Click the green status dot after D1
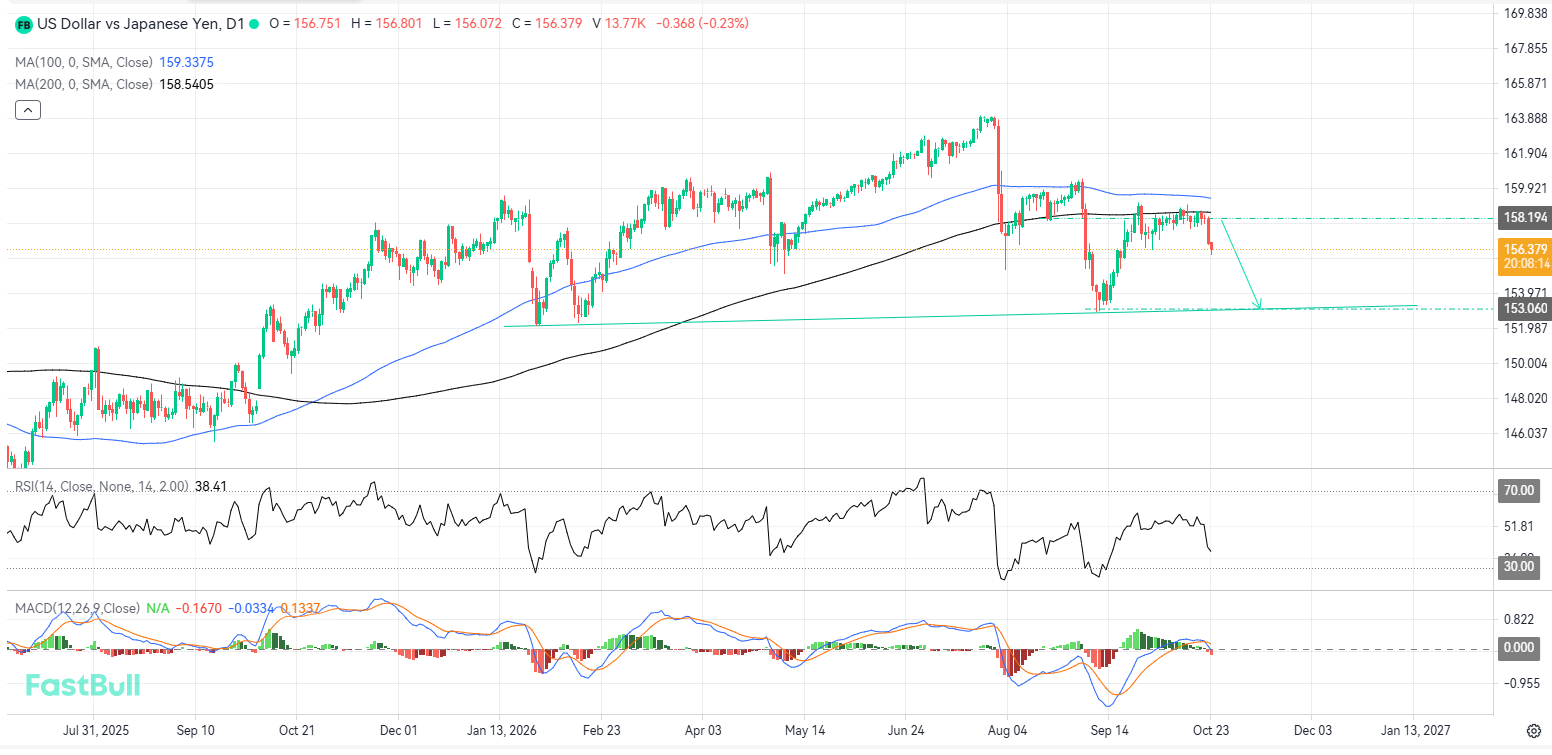 [x=255, y=23]
